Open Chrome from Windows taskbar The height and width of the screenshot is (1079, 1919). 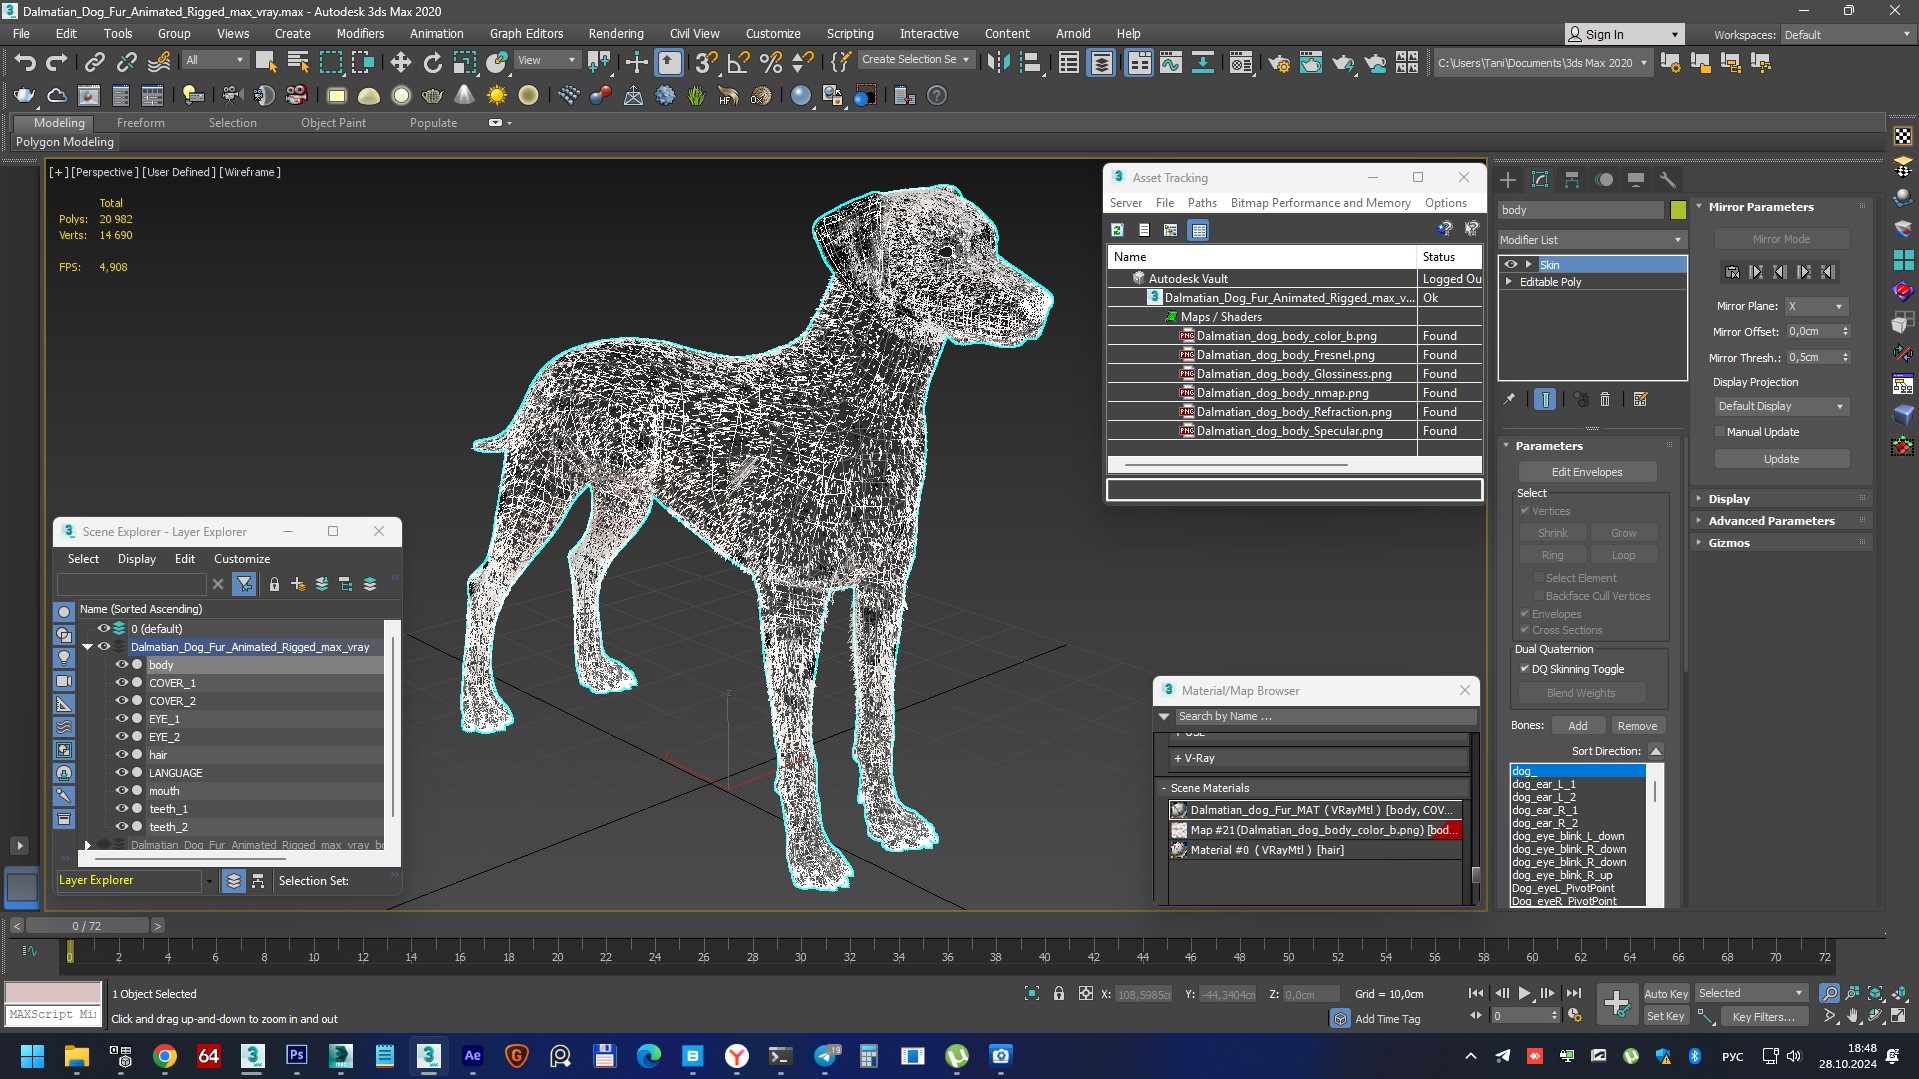(165, 1055)
